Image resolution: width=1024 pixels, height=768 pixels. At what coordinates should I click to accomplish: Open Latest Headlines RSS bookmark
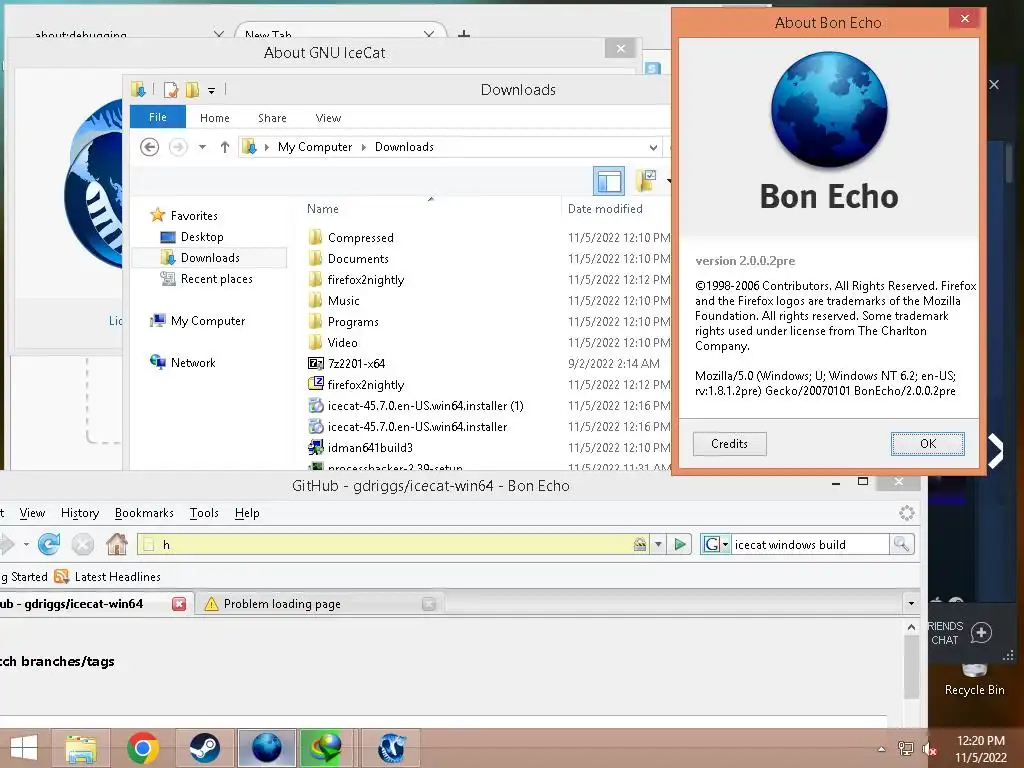(108, 577)
